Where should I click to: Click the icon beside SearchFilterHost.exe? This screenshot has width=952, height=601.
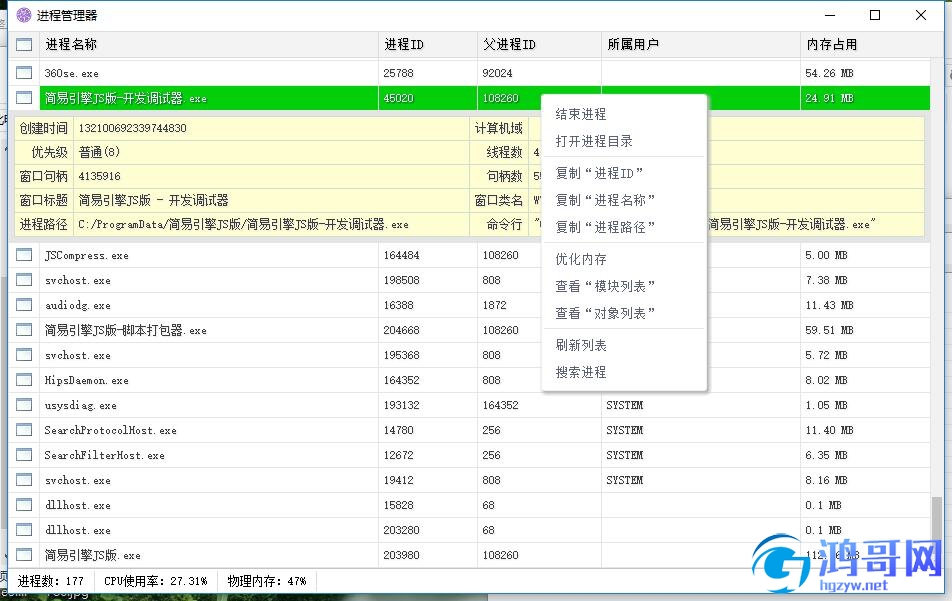coord(24,455)
